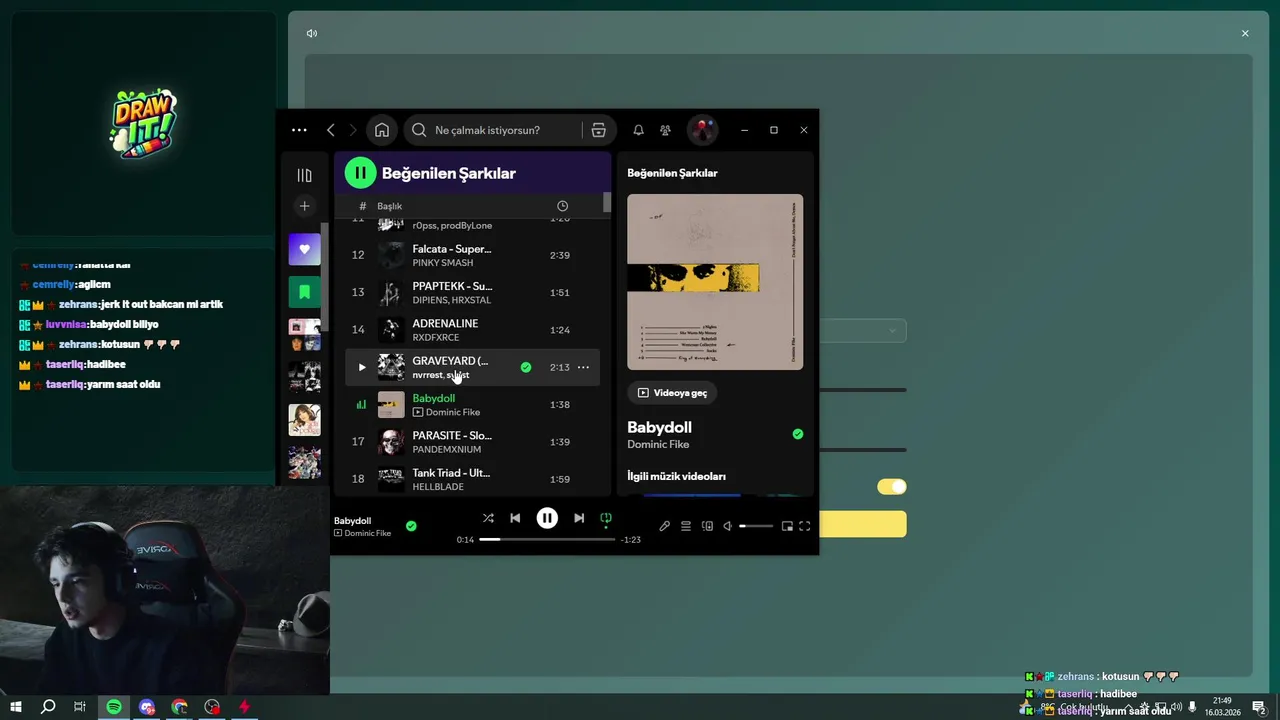Image resolution: width=1280 pixels, height=720 pixels.
Task: Toggle shuffle in player bar
Action: pos(488,518)
